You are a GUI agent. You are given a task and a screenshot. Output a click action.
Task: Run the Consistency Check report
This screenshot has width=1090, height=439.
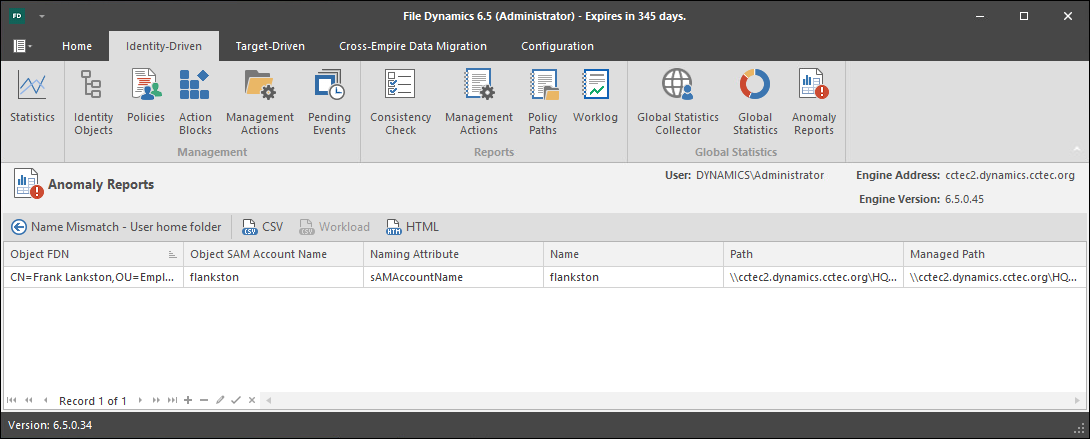[x=400, y=101]
